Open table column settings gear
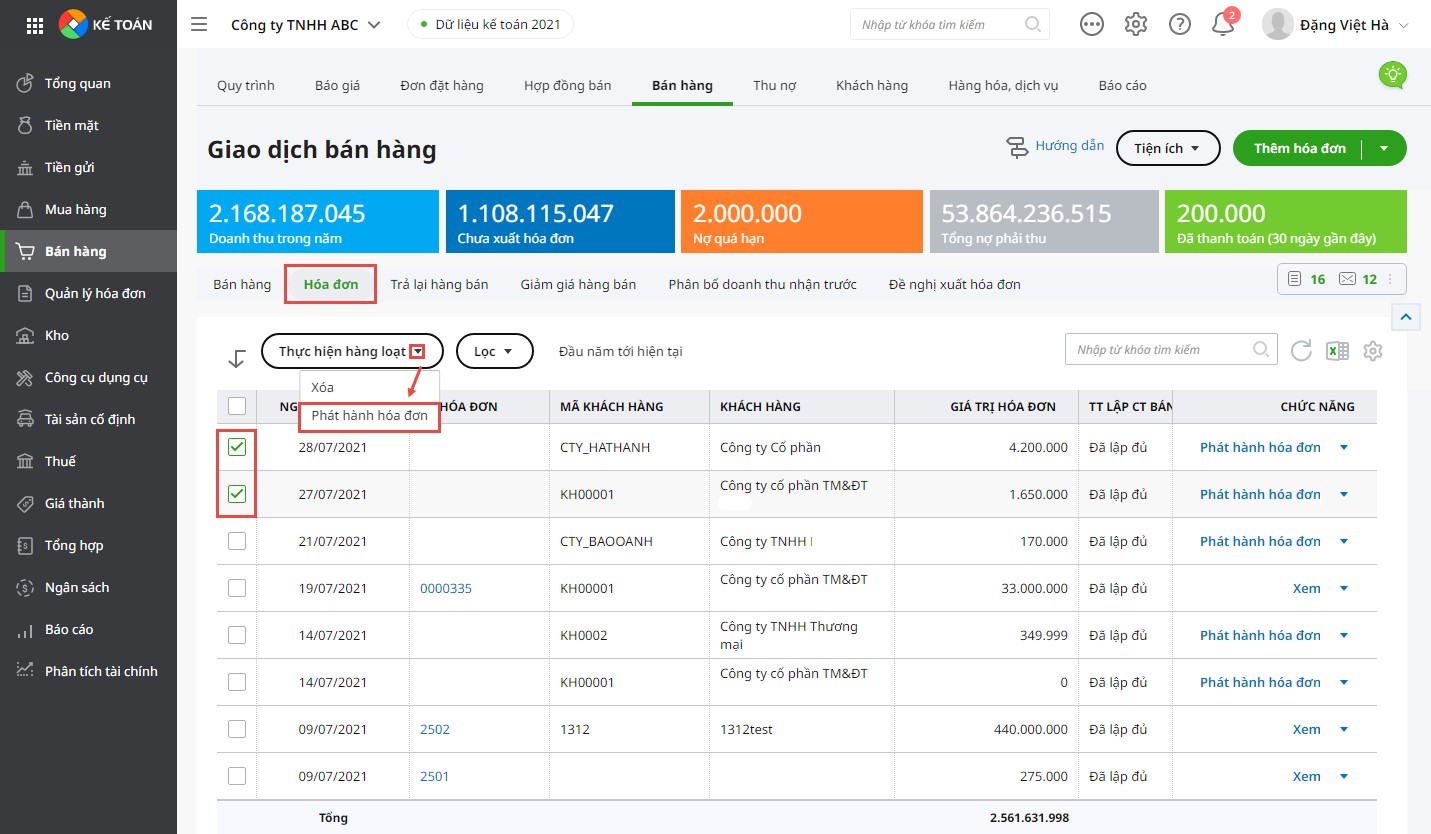1431x834 pixels. (x=1373, y=351)
